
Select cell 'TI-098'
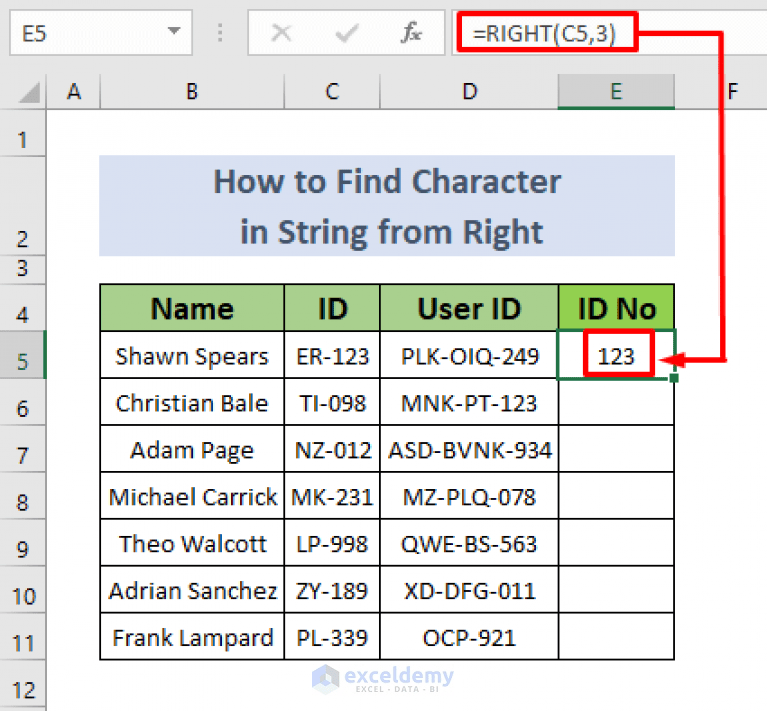click(x=332, y=402)
